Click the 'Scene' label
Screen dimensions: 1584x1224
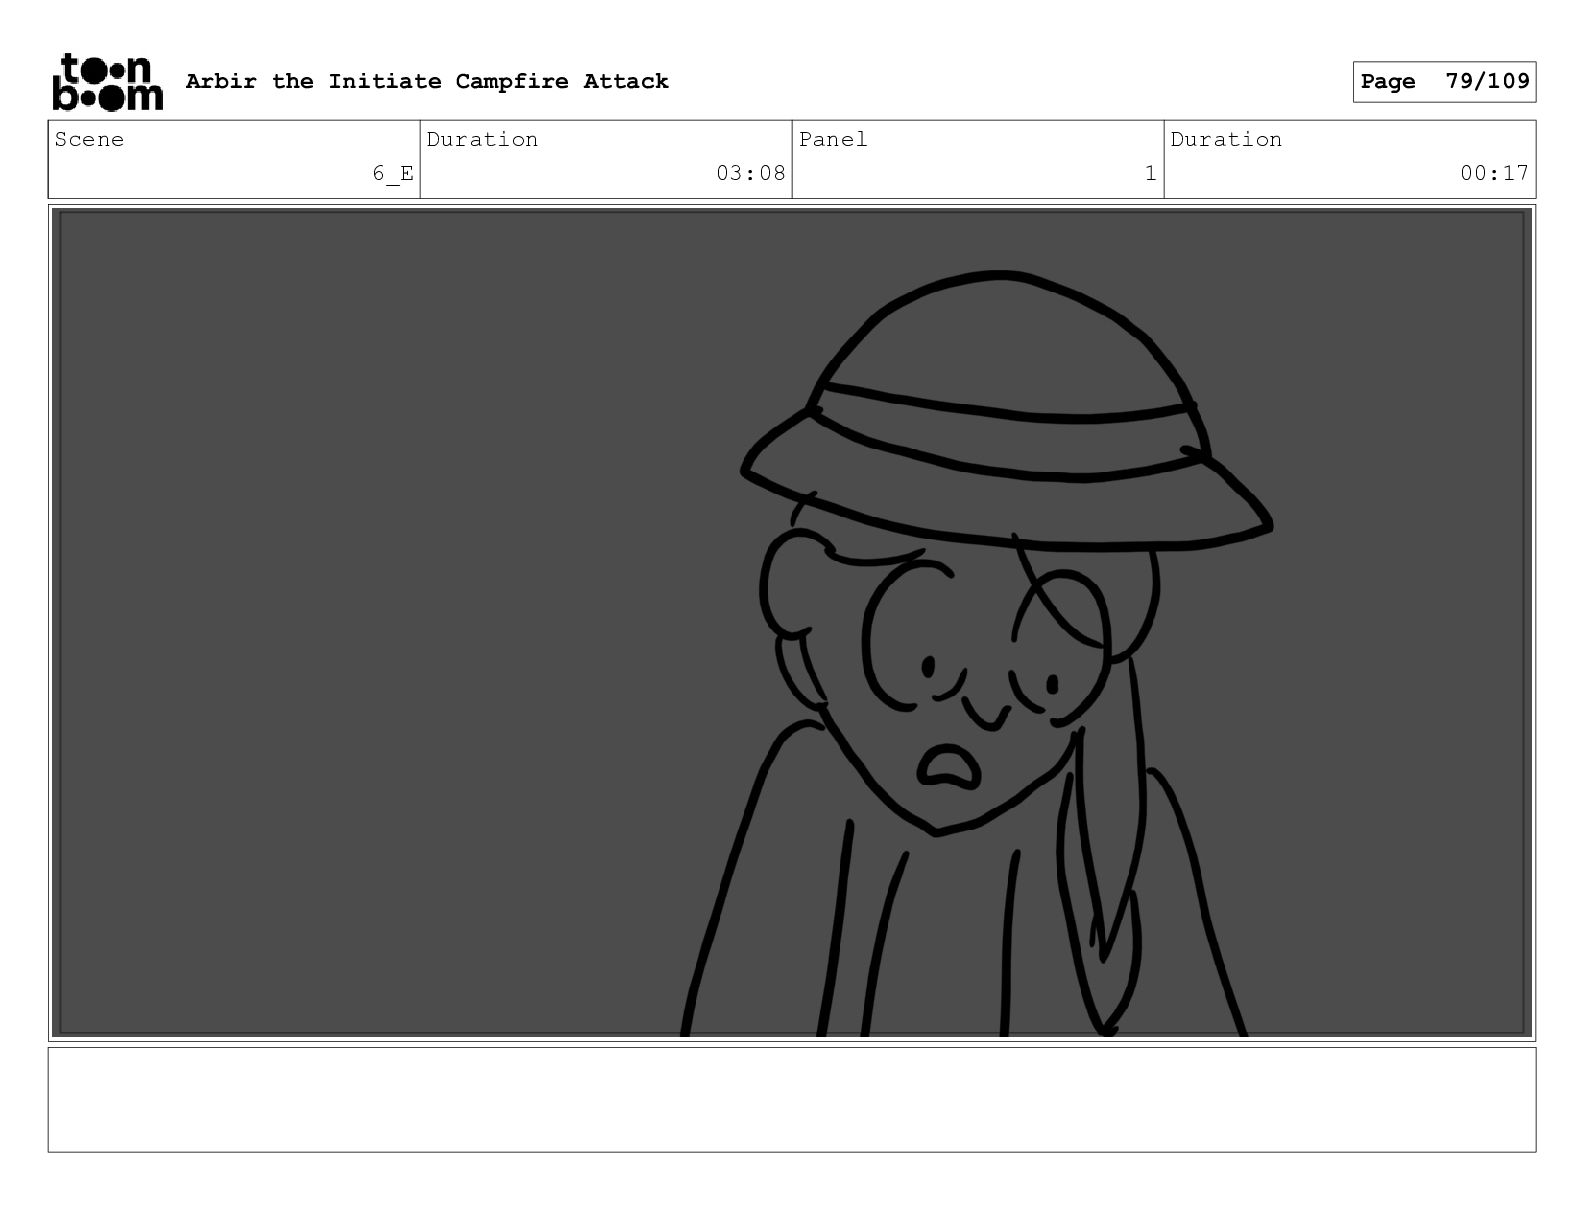[x=89, y=140]
